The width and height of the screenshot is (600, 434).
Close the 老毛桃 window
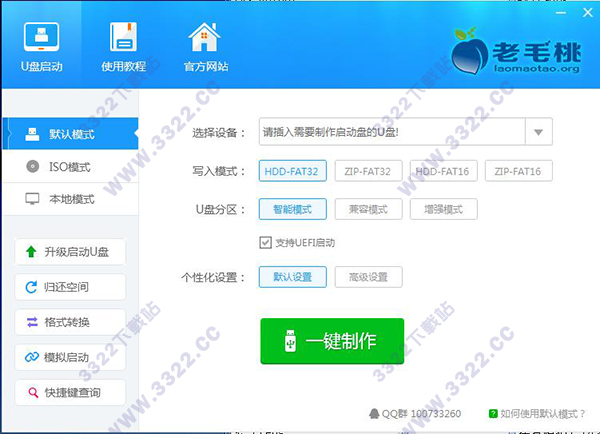tap(588, 13)
